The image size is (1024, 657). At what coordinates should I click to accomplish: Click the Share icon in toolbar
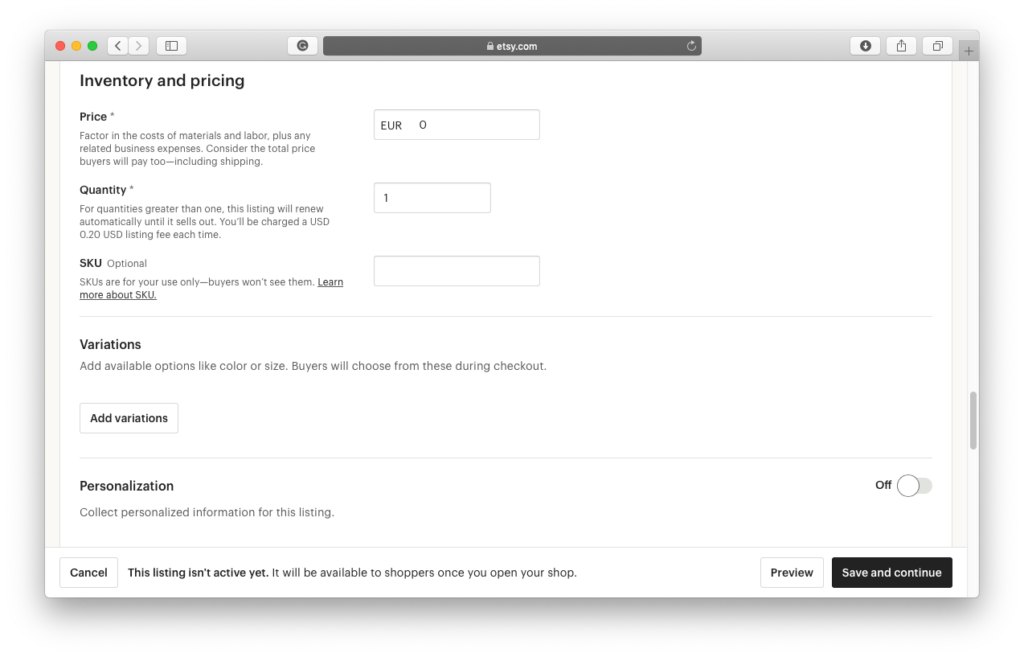[x=901, y=46]
